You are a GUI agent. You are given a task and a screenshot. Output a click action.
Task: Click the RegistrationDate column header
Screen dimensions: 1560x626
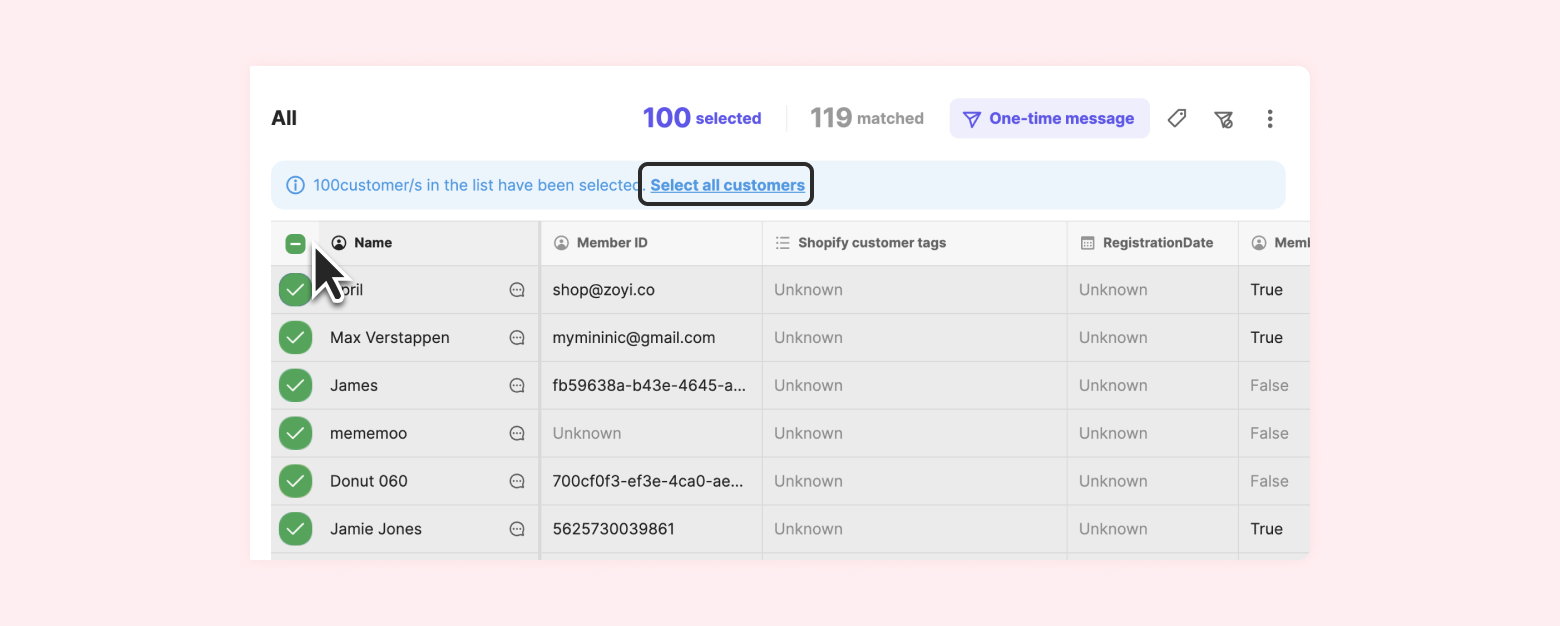[x=1157, y=243]
